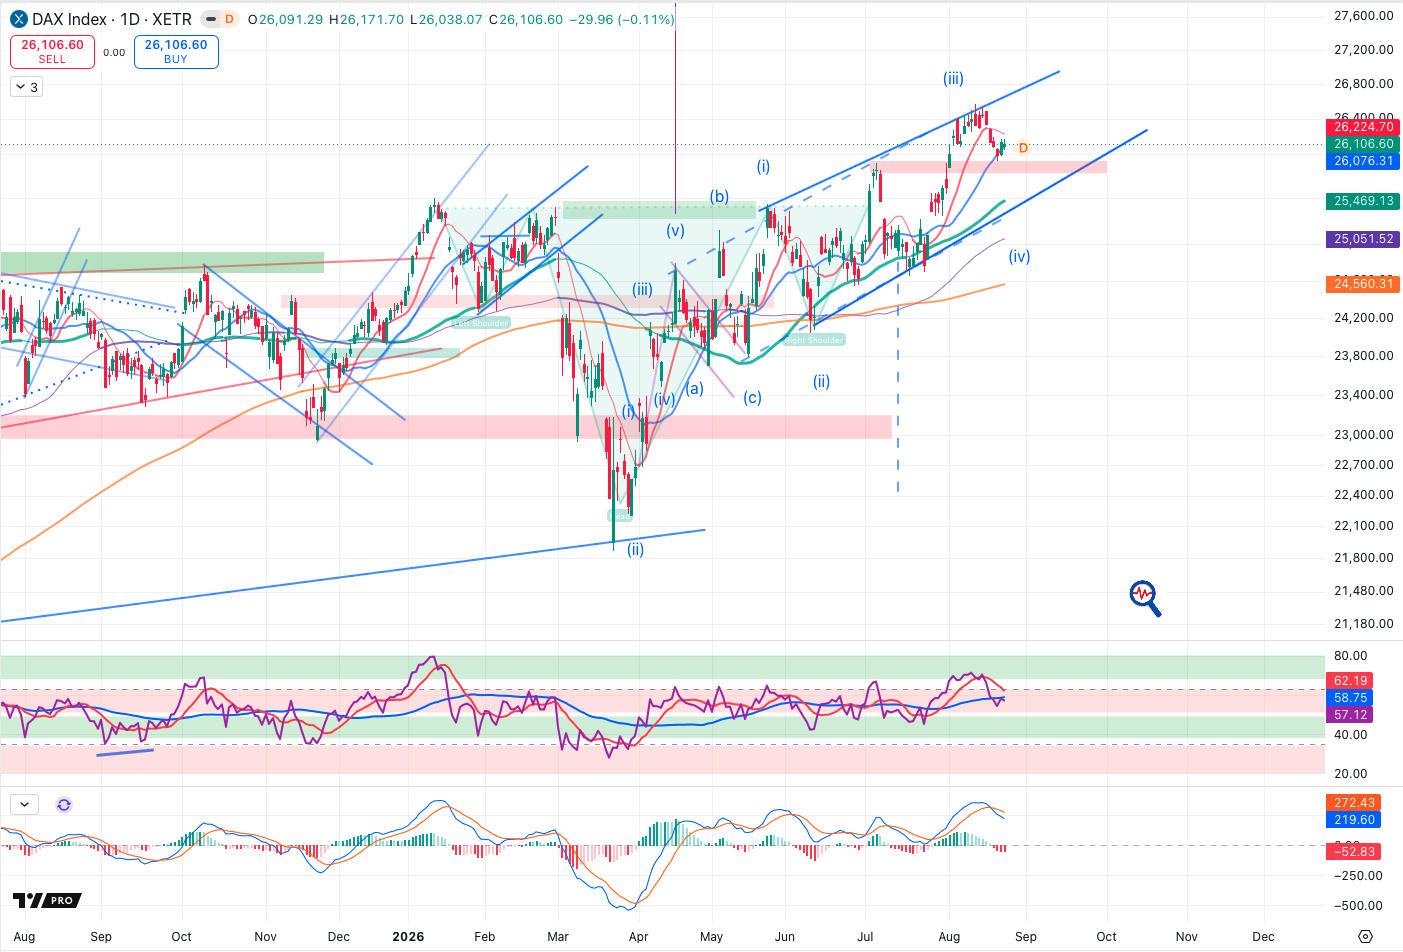1403x952 pixels.
Task: Click the orange D delayed-data badge in header
Action: point(229,19)
